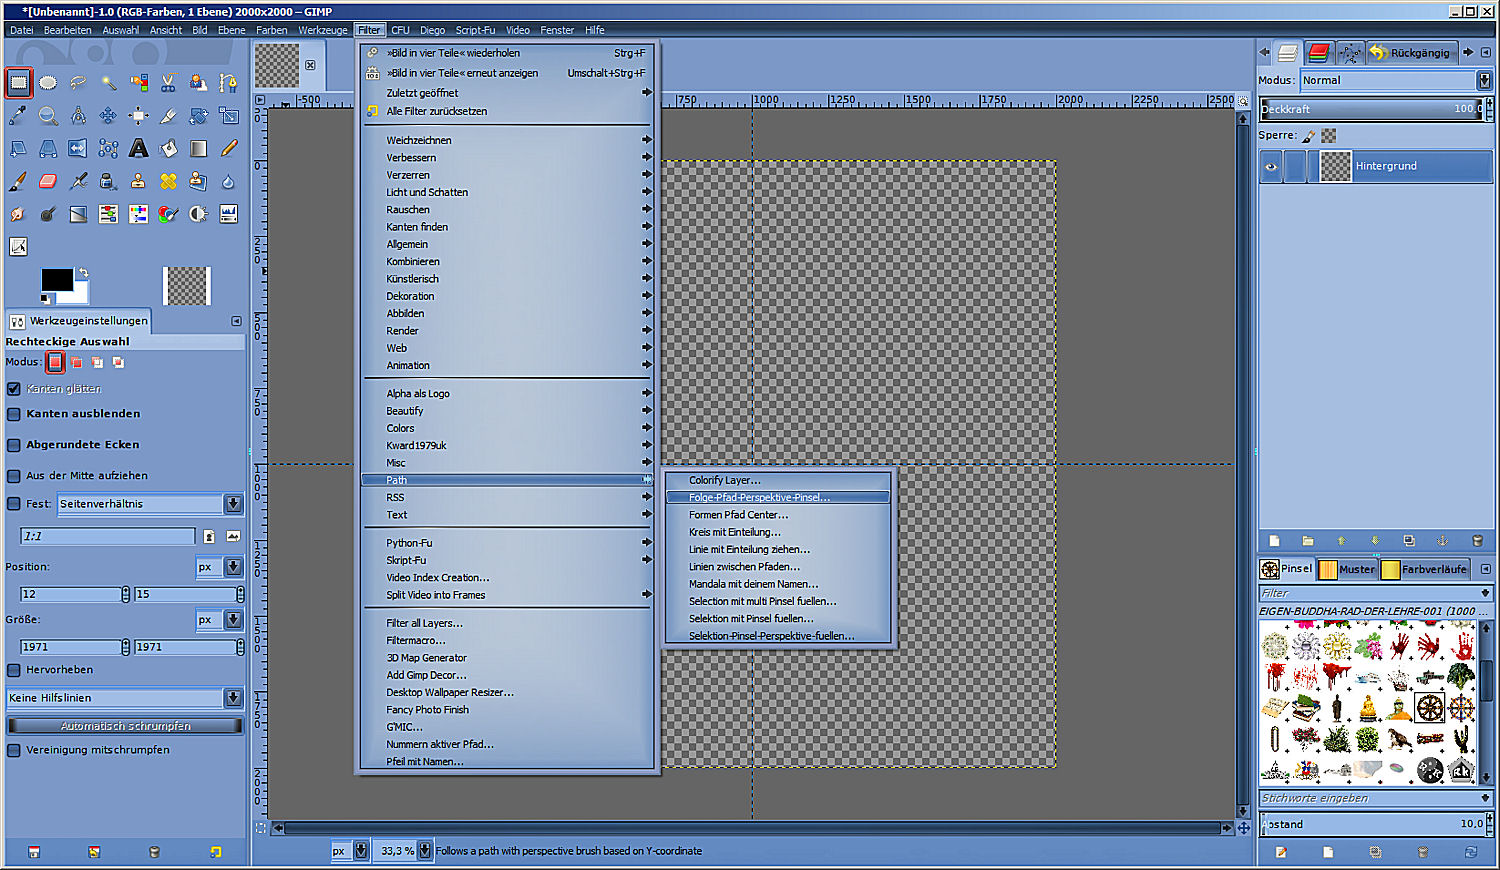The width and height of the screenshot is (1500, 870).
Task: Open Position unit px dropdown
Action: (x=219, y=567)
